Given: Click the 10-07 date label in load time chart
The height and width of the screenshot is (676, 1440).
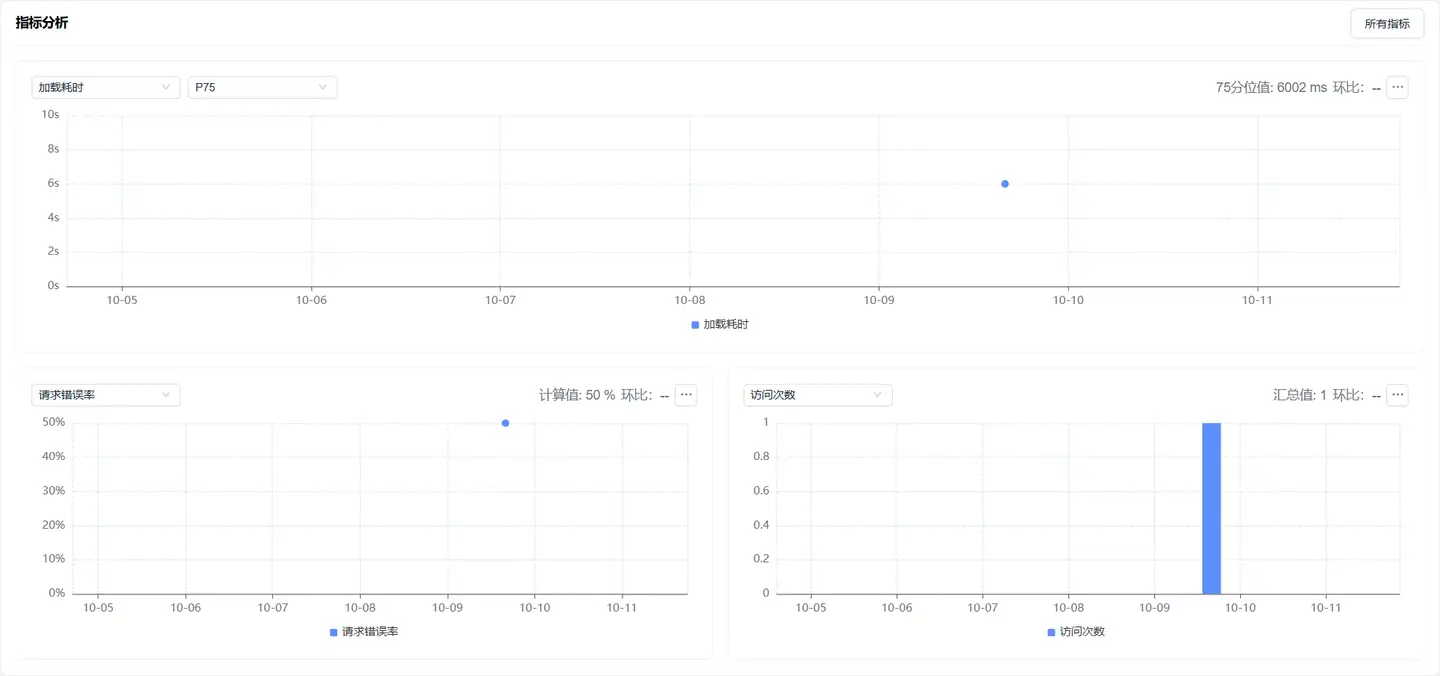Looking at the screenshot, I should click(500, 300).
